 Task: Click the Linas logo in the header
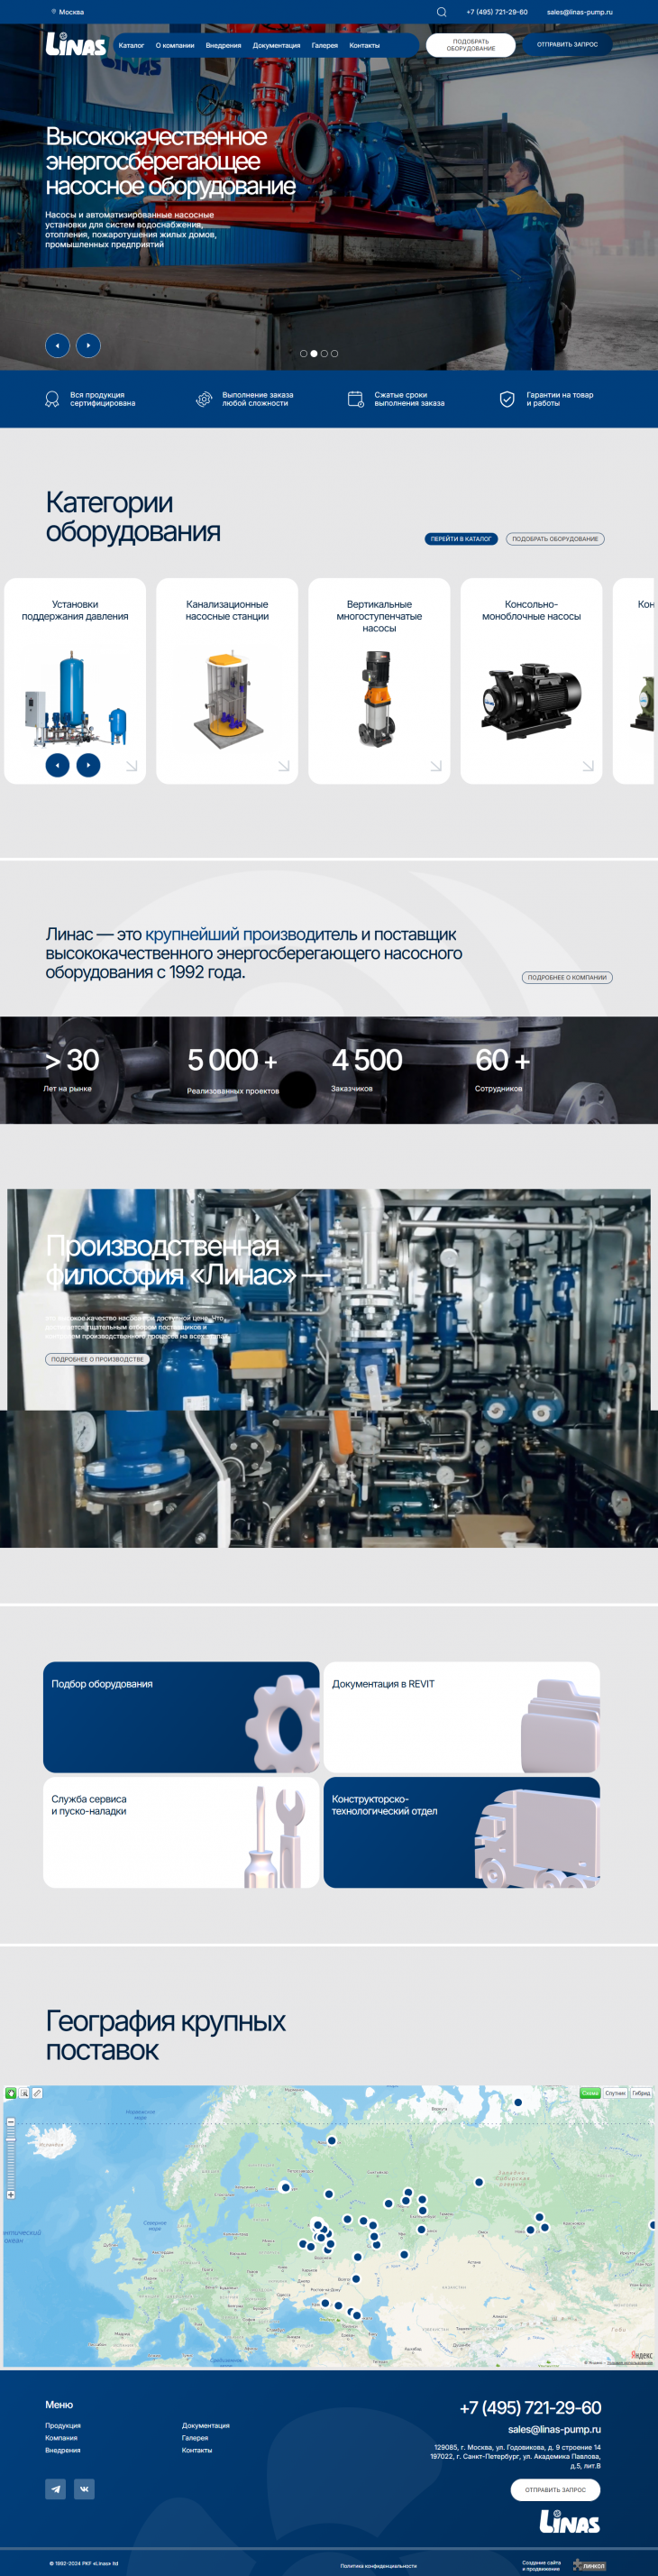point(76,44)
